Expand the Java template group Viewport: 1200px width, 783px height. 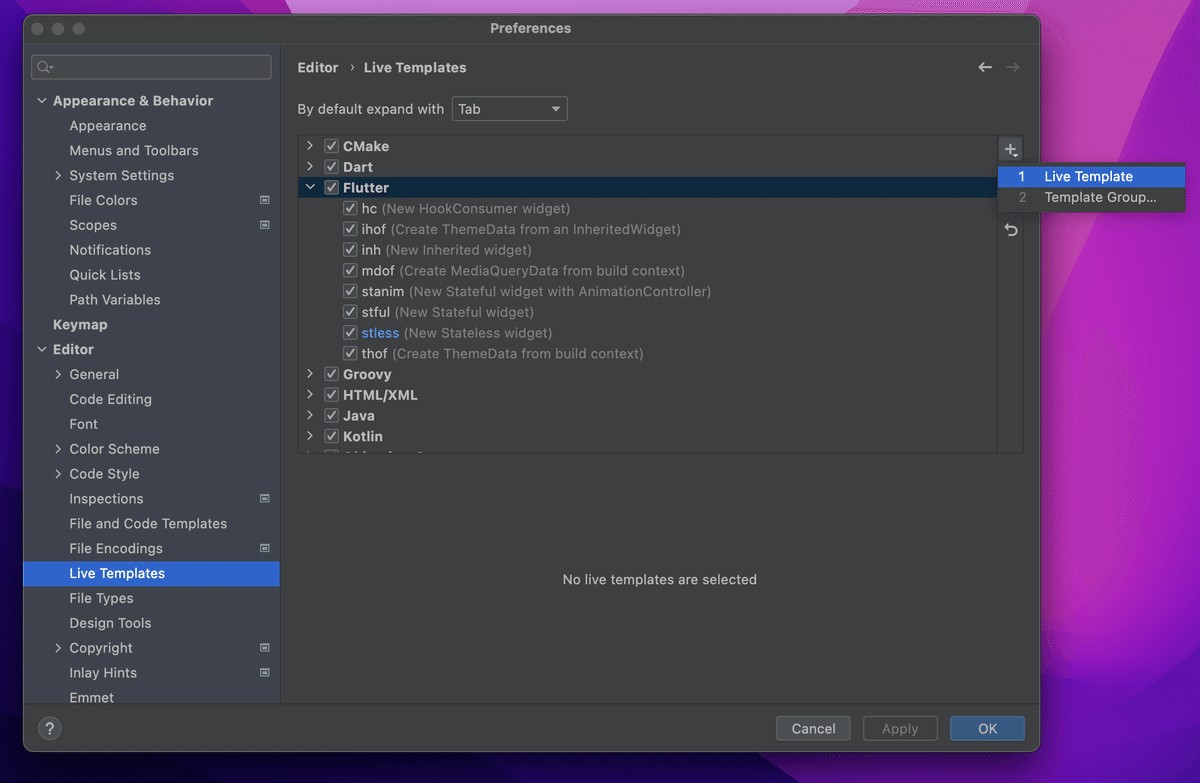(x=310, y=416)
